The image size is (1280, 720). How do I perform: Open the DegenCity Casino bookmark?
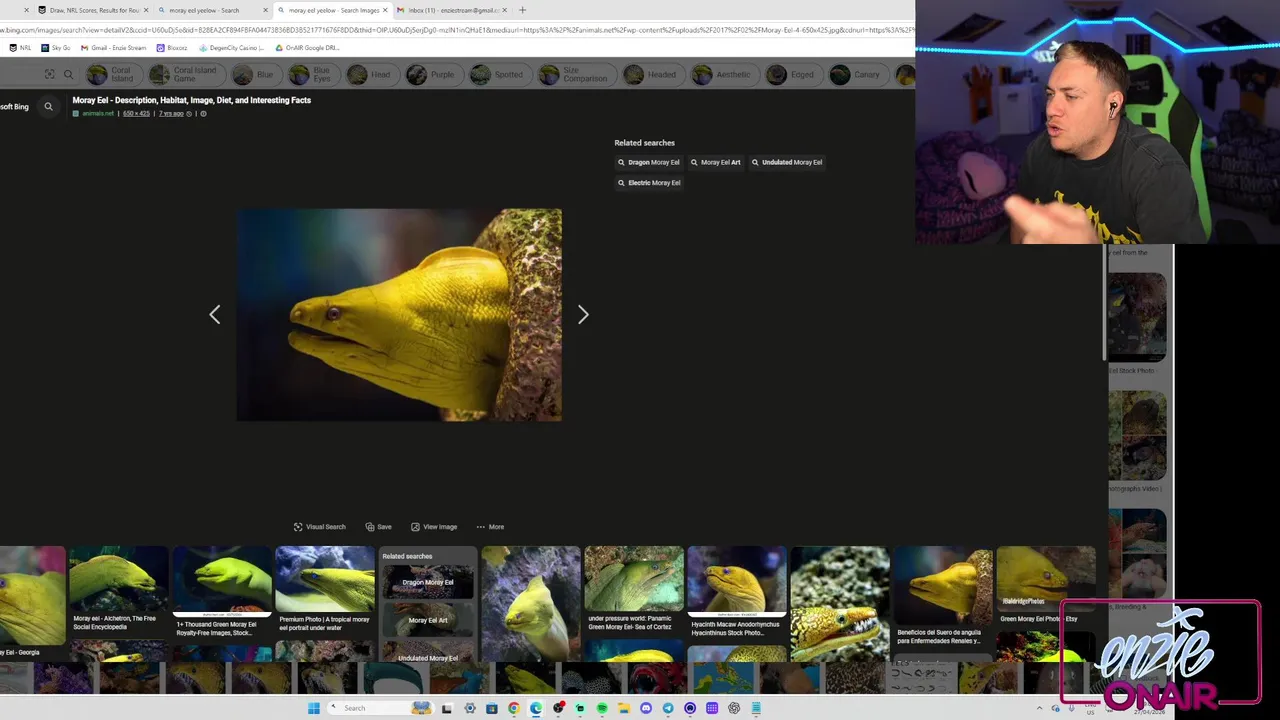coord(232,47)
